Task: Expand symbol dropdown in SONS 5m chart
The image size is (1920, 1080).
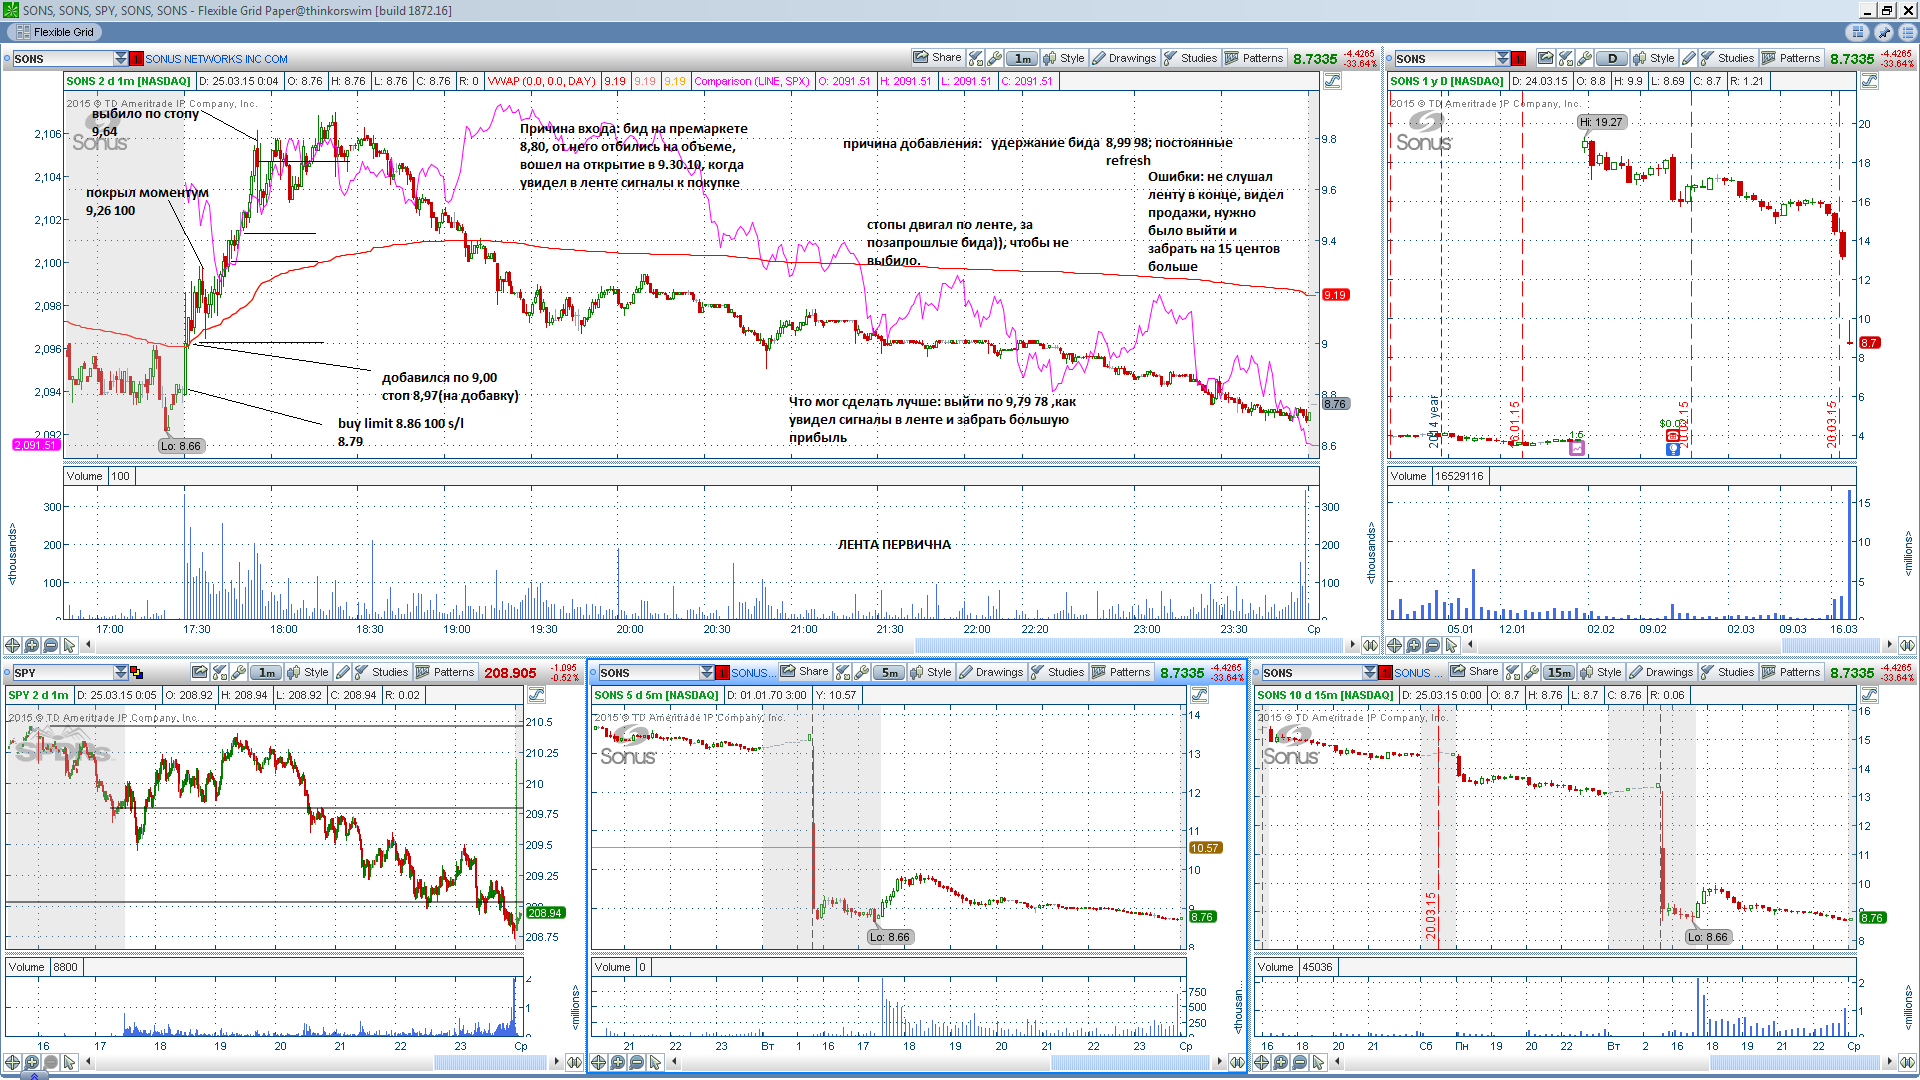Action: point(707,672)
